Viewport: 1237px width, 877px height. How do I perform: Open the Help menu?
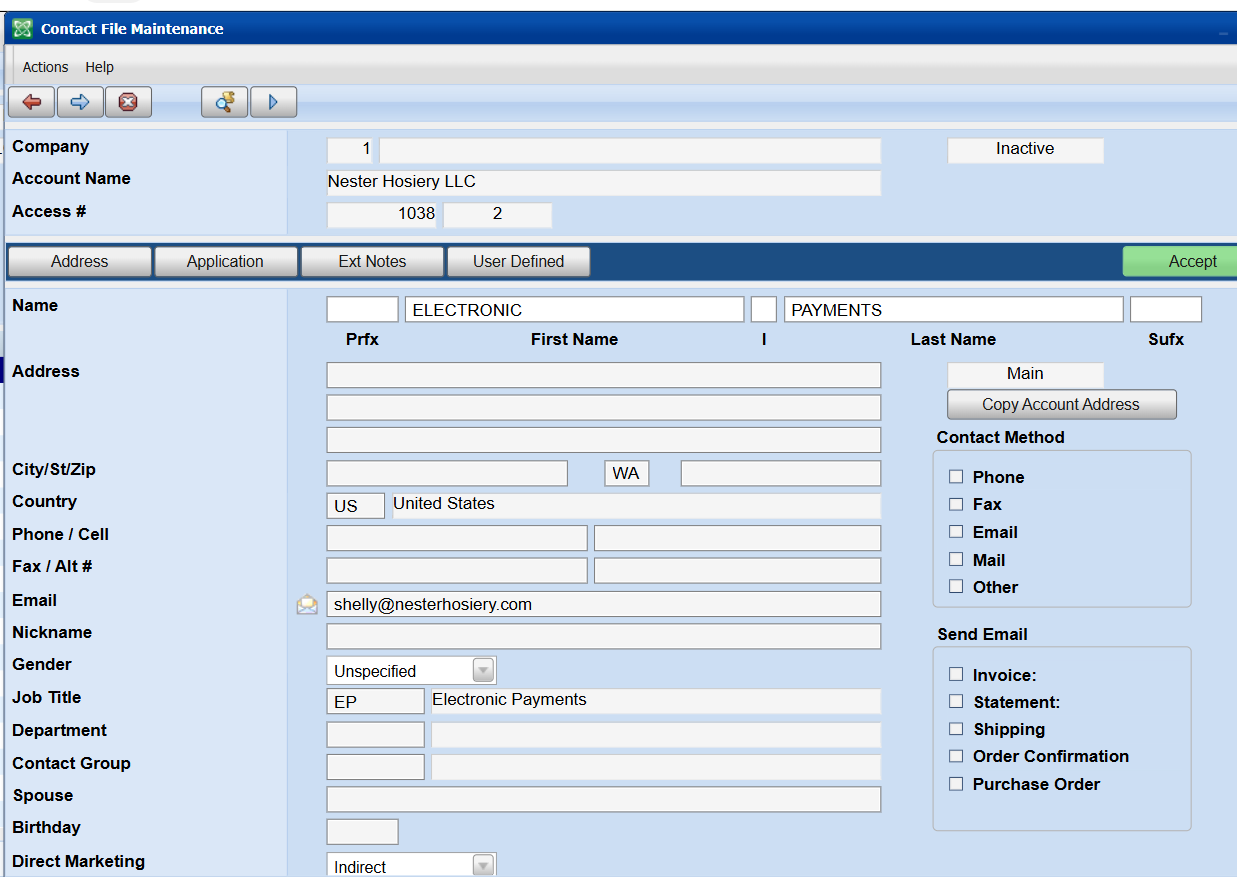[x=99, y=67]
